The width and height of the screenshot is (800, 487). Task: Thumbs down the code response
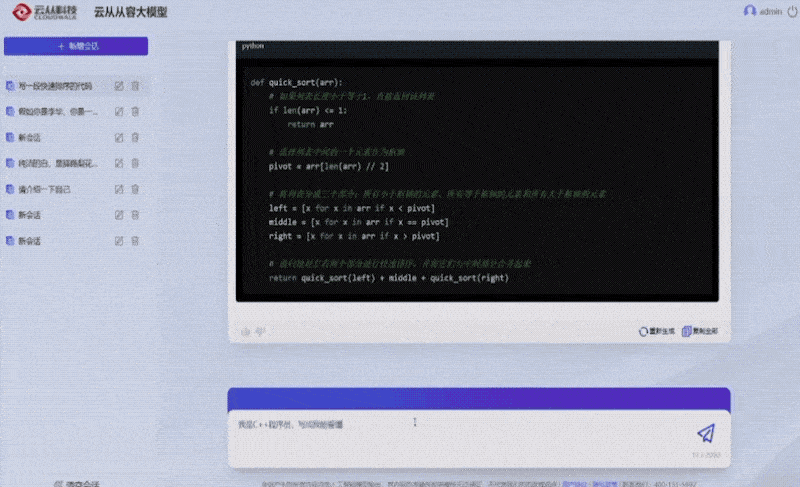(x=259, y=331)
